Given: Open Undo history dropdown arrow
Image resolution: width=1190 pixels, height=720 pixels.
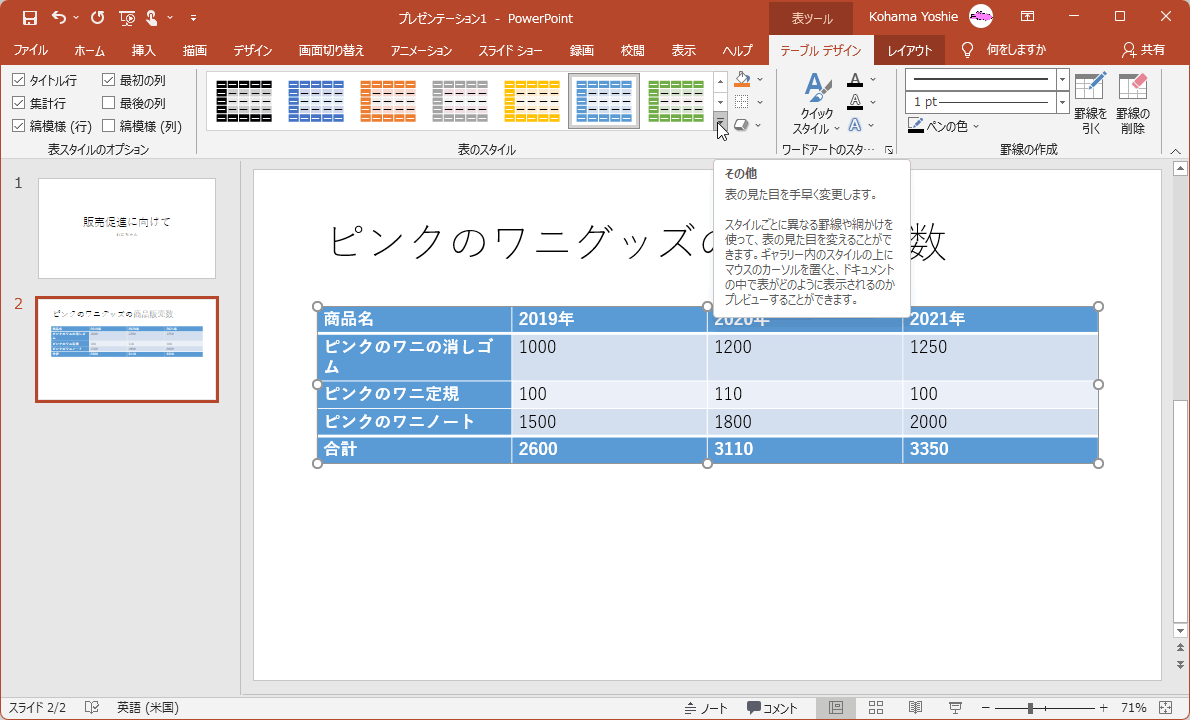Looking at the screenshot, I should point(76,17).
